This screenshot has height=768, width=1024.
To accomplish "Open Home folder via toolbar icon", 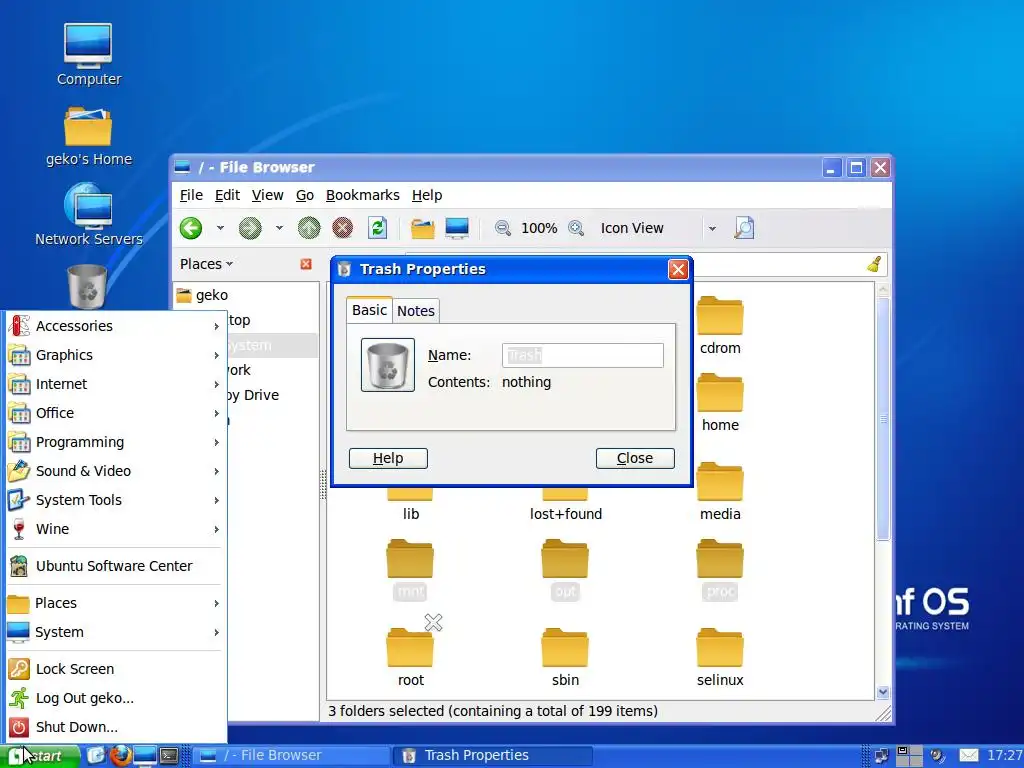I will pos(423,228).
